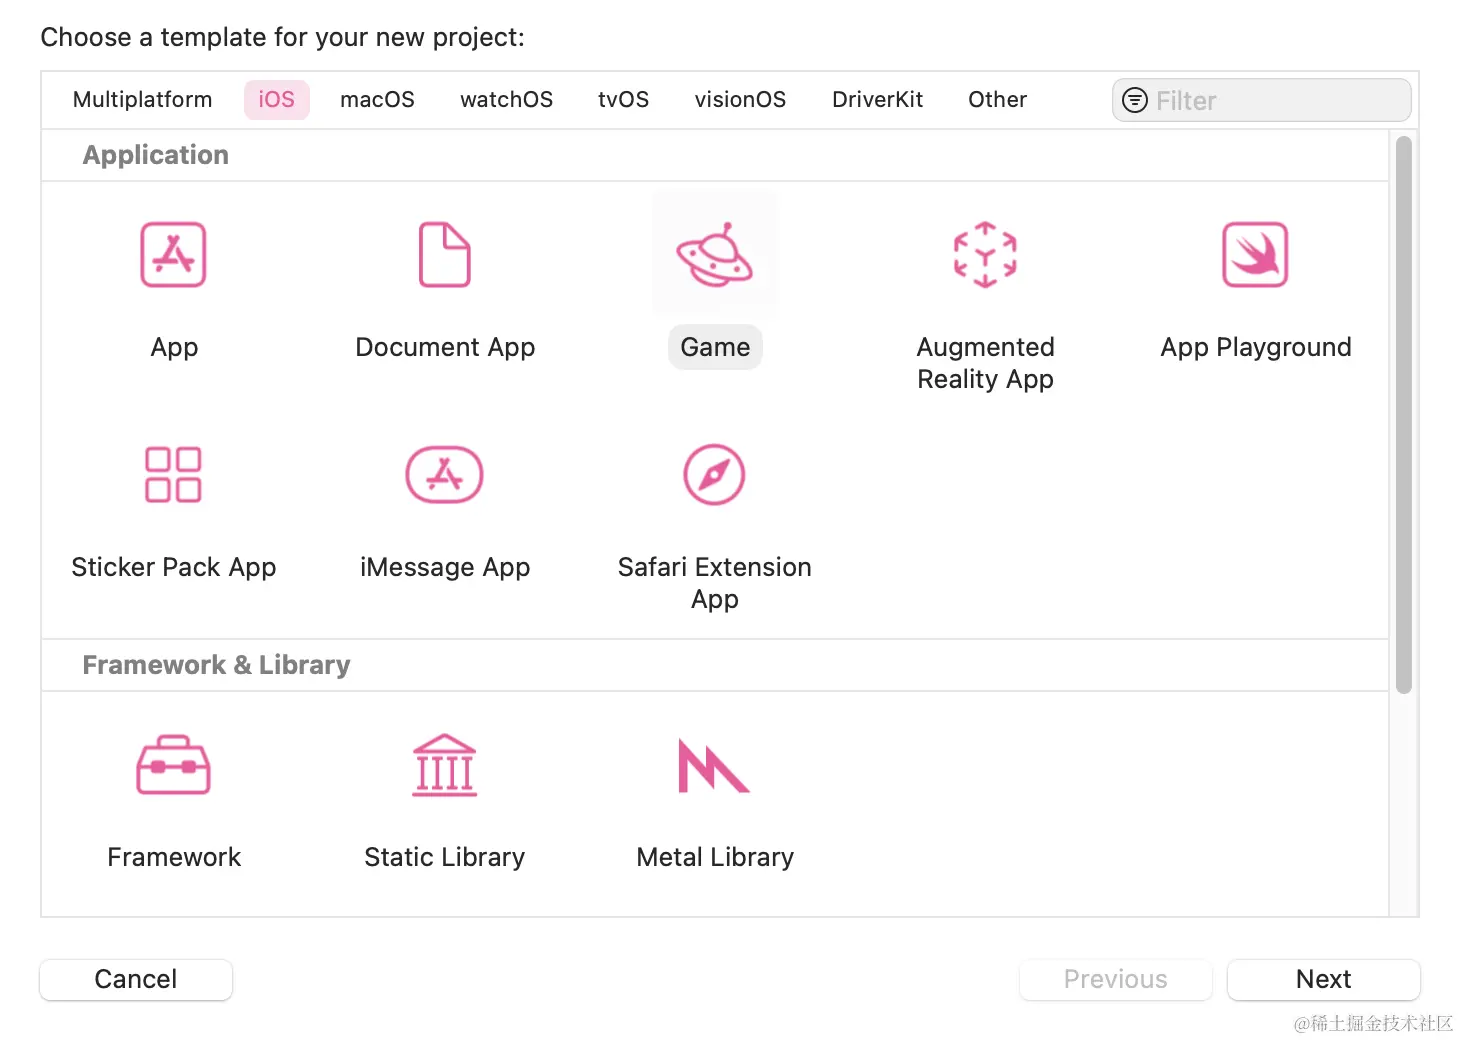Click the 'Framework & Library' section header

click(216, 665)
